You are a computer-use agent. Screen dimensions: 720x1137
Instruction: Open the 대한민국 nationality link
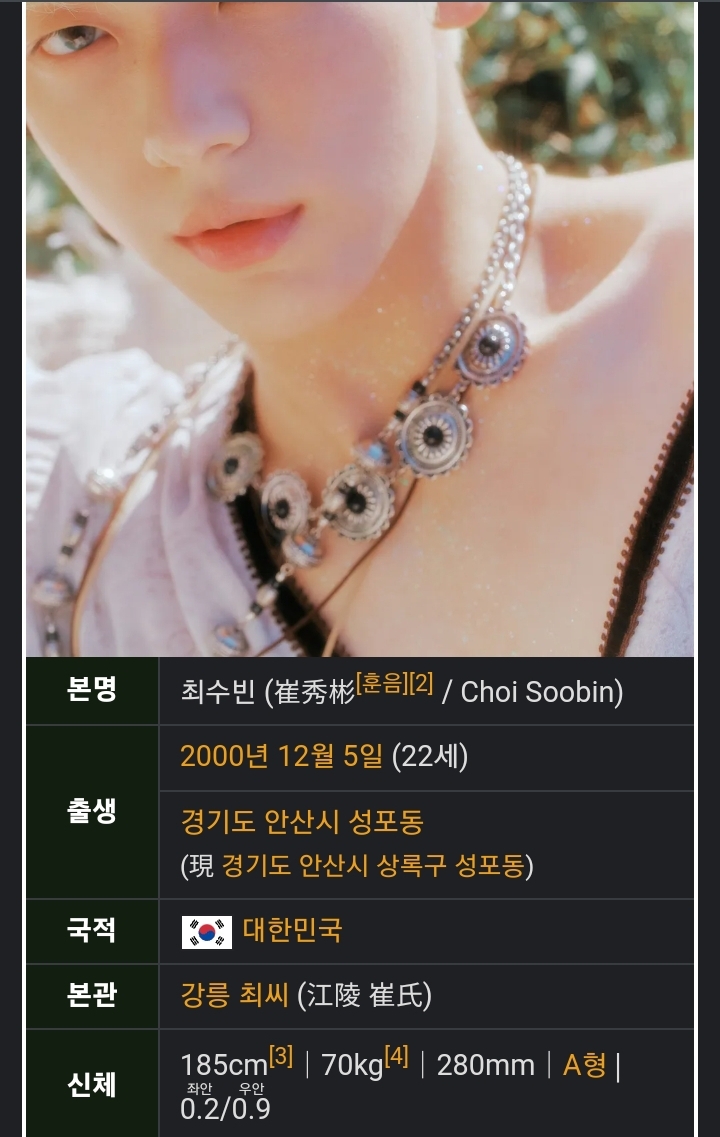(x=292, y=930)
